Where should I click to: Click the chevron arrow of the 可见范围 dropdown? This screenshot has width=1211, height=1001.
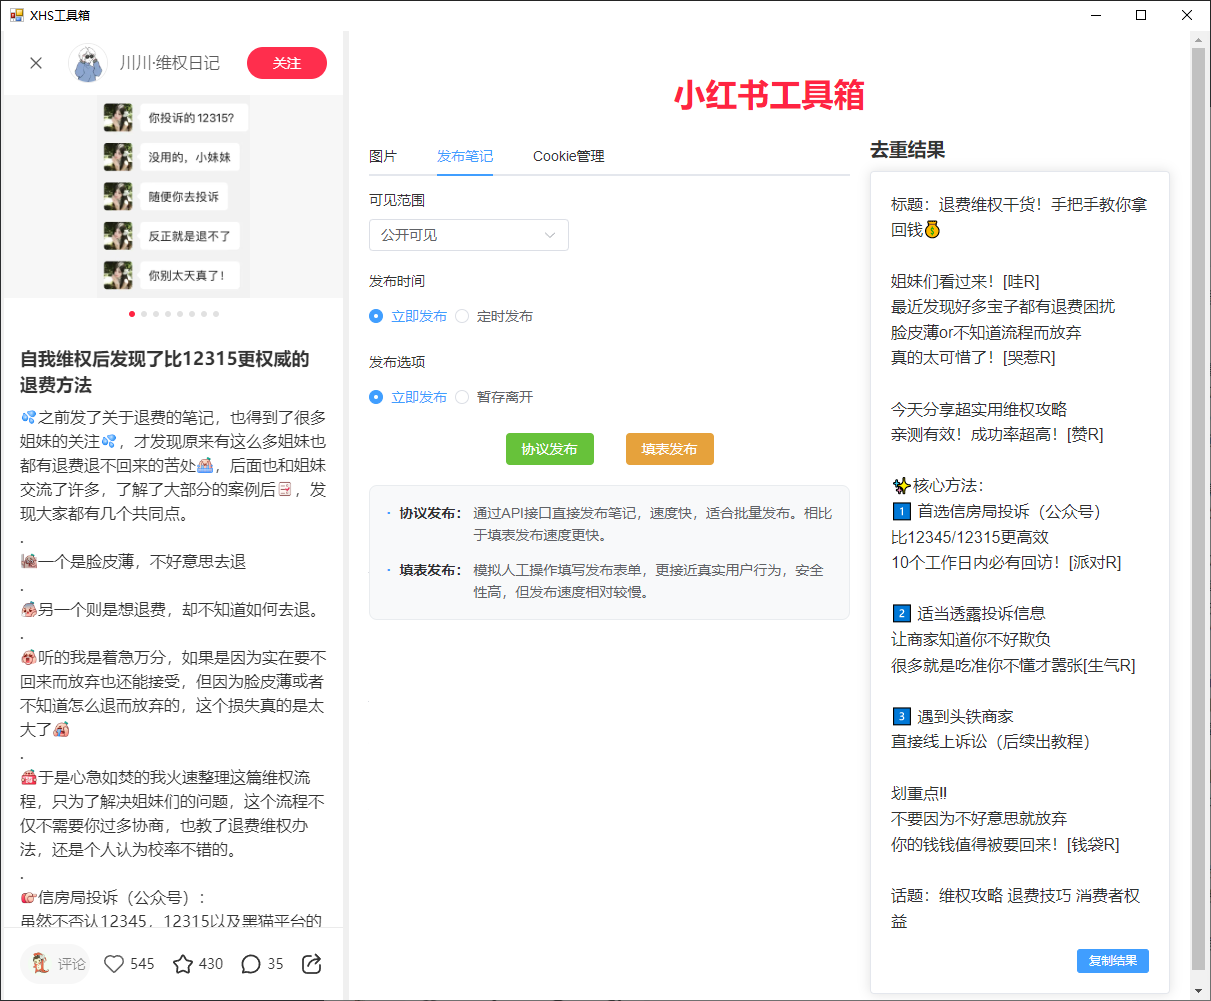[550, 235]
